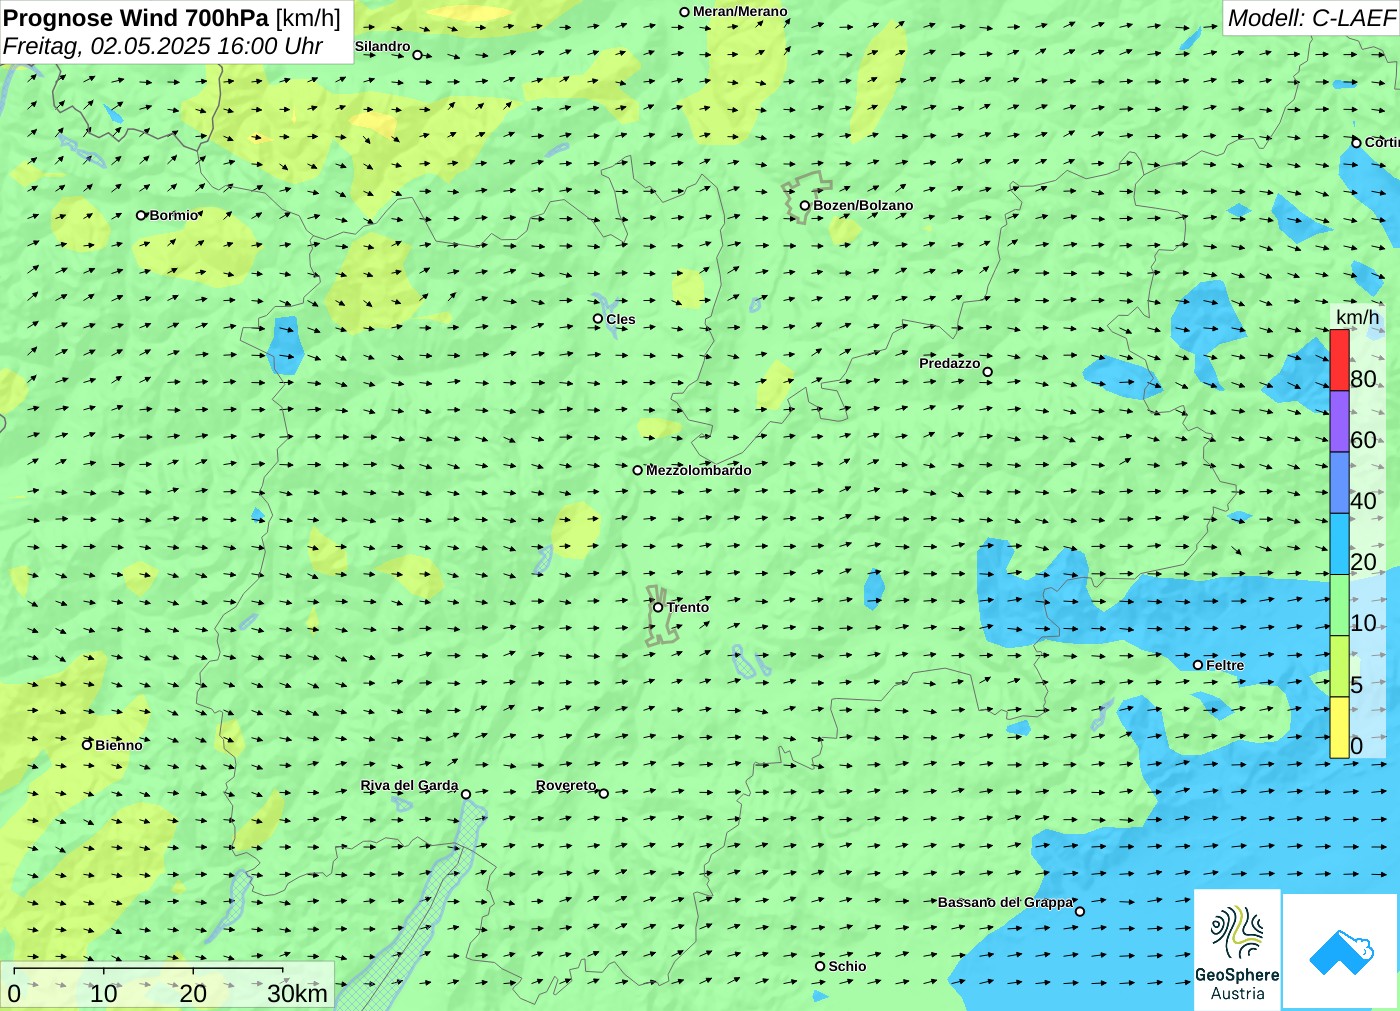Click the Bormio city marker

[x=141, y=215]
